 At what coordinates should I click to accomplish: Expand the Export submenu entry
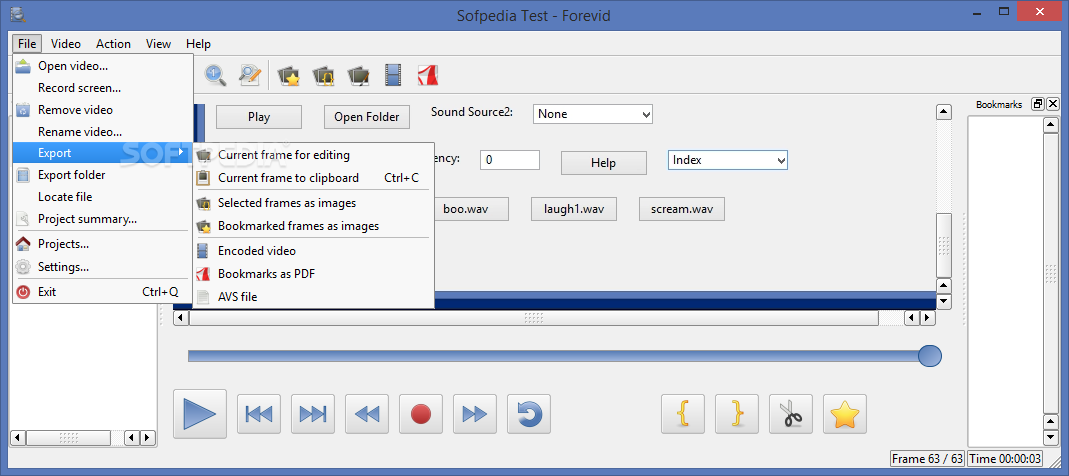102,153
